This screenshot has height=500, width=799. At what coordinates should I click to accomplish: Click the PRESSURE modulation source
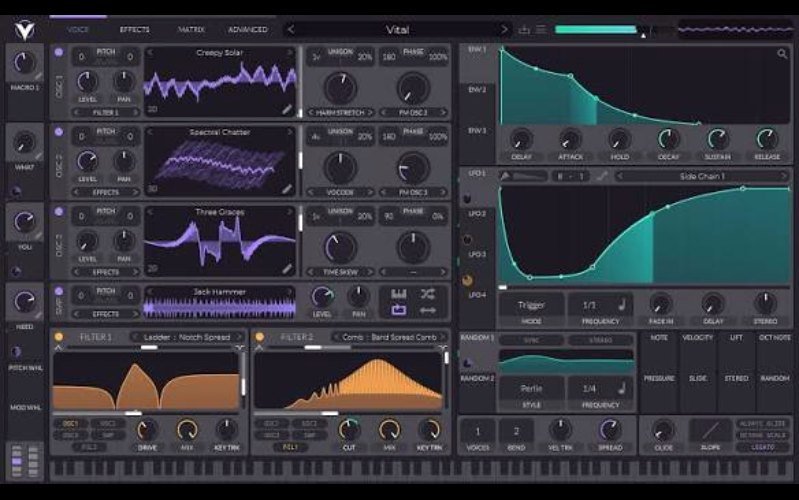pos(659,378)
